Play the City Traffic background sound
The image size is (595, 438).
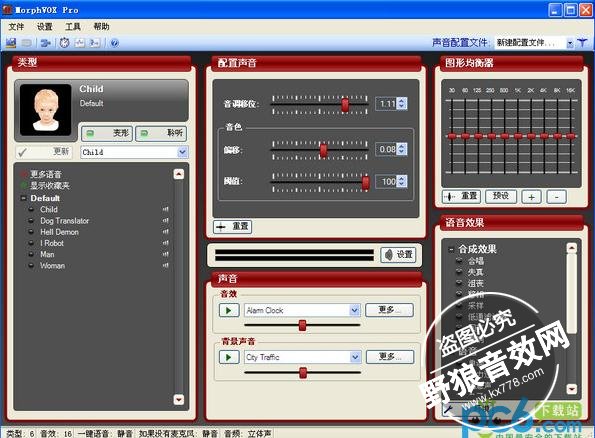(229, 357)
